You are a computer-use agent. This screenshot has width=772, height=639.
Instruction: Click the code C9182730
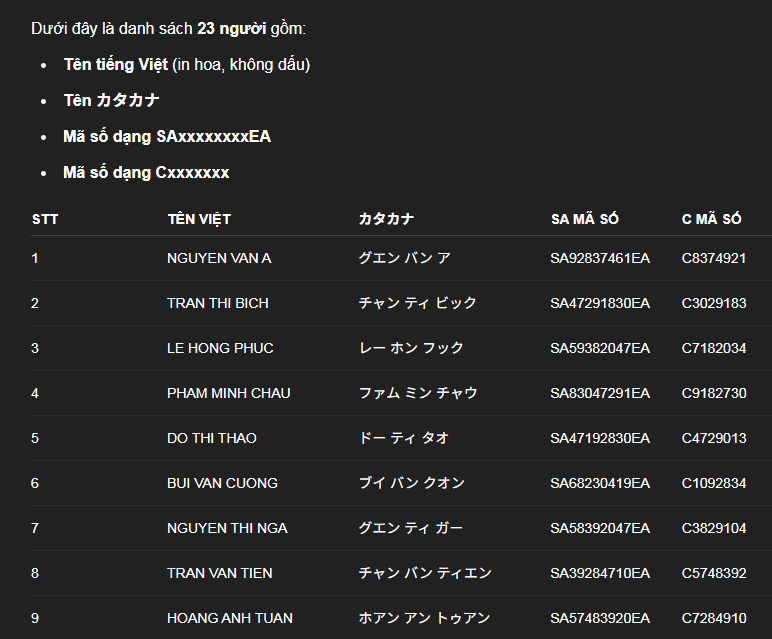(x=714, y=393)
